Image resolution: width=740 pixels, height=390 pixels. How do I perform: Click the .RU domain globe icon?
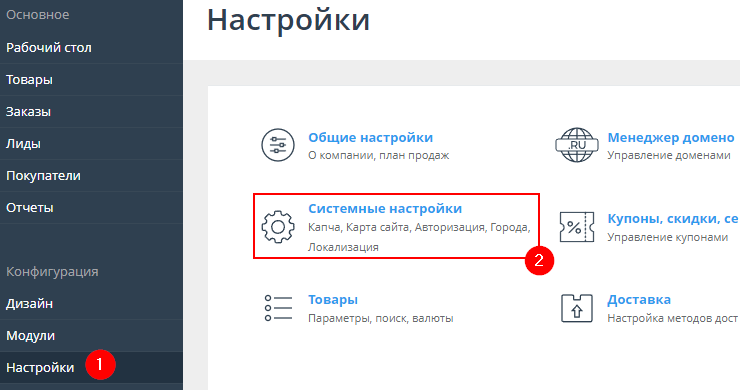[x=577, y=145]
